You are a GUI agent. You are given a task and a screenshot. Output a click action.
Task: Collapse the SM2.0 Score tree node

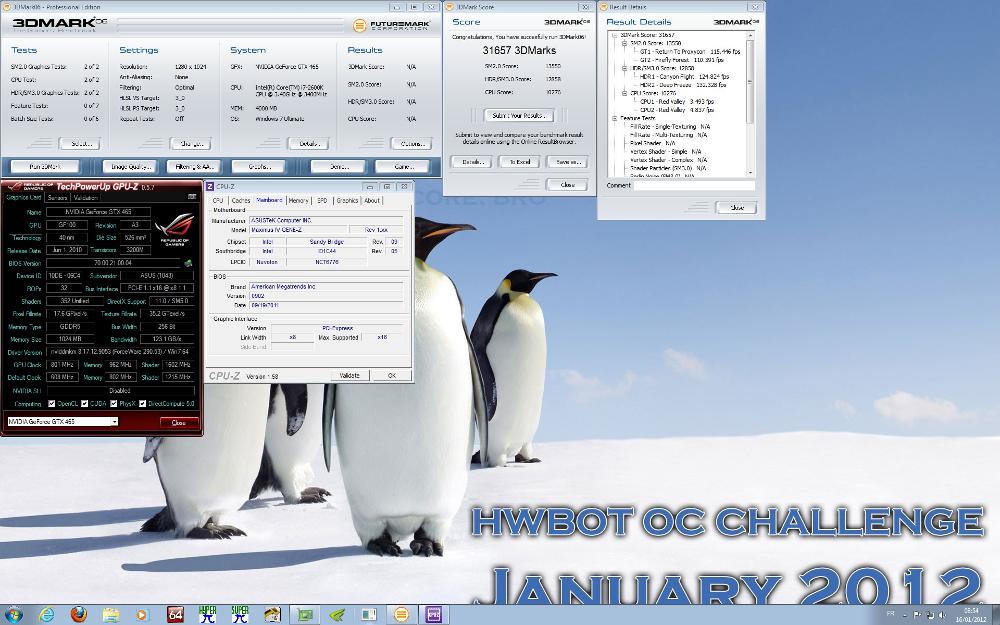624,43
